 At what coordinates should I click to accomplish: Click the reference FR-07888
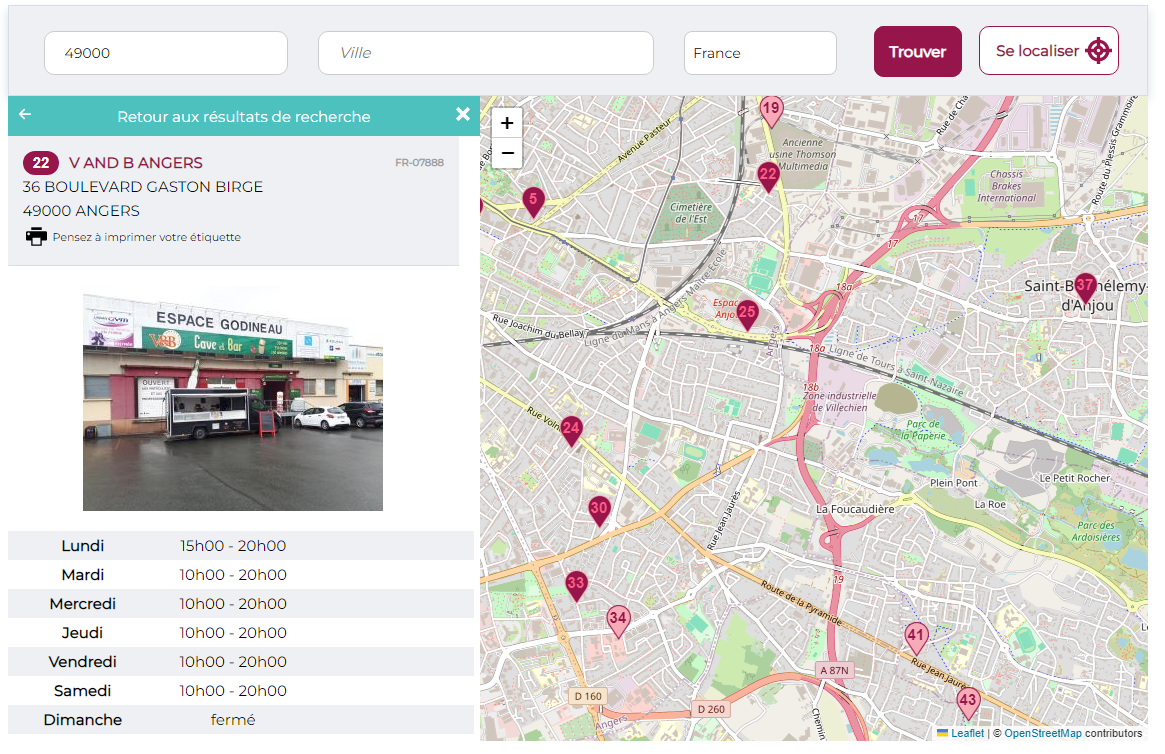coord(419,163)
